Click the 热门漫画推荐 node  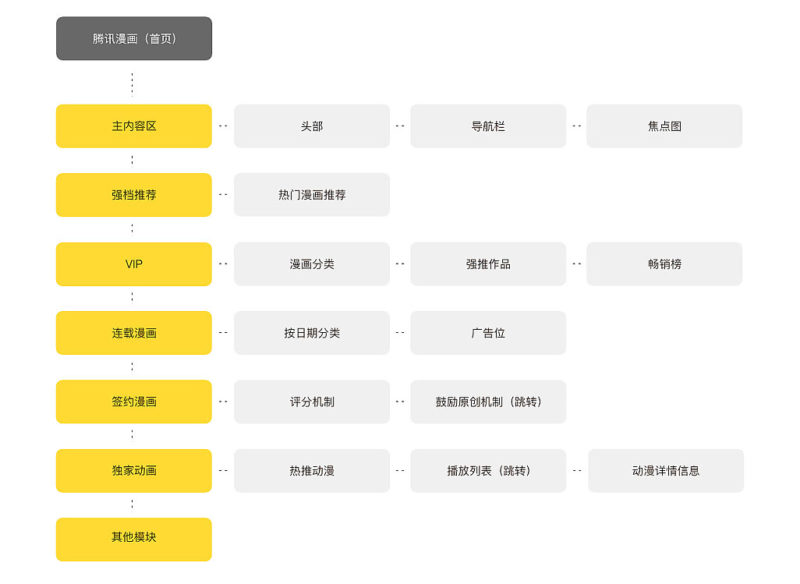(312, 195)
